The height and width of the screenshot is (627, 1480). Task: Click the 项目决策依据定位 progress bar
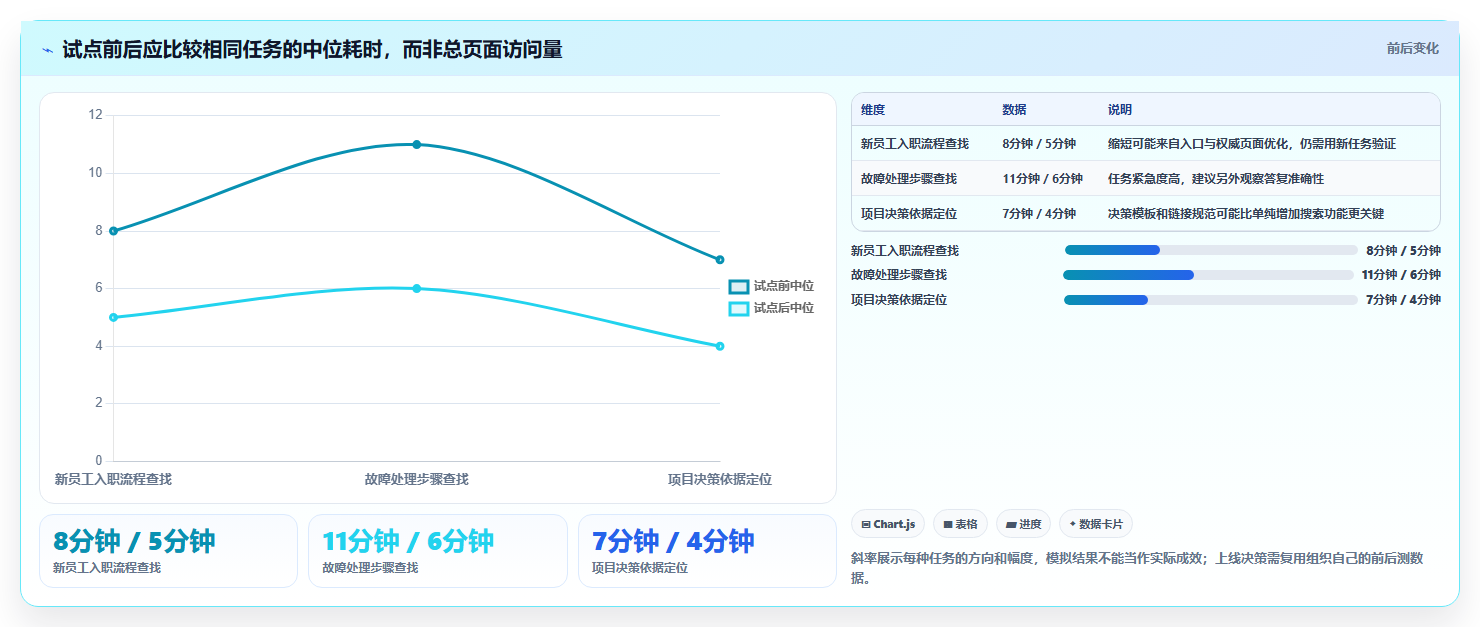[x=1211, y=300]
